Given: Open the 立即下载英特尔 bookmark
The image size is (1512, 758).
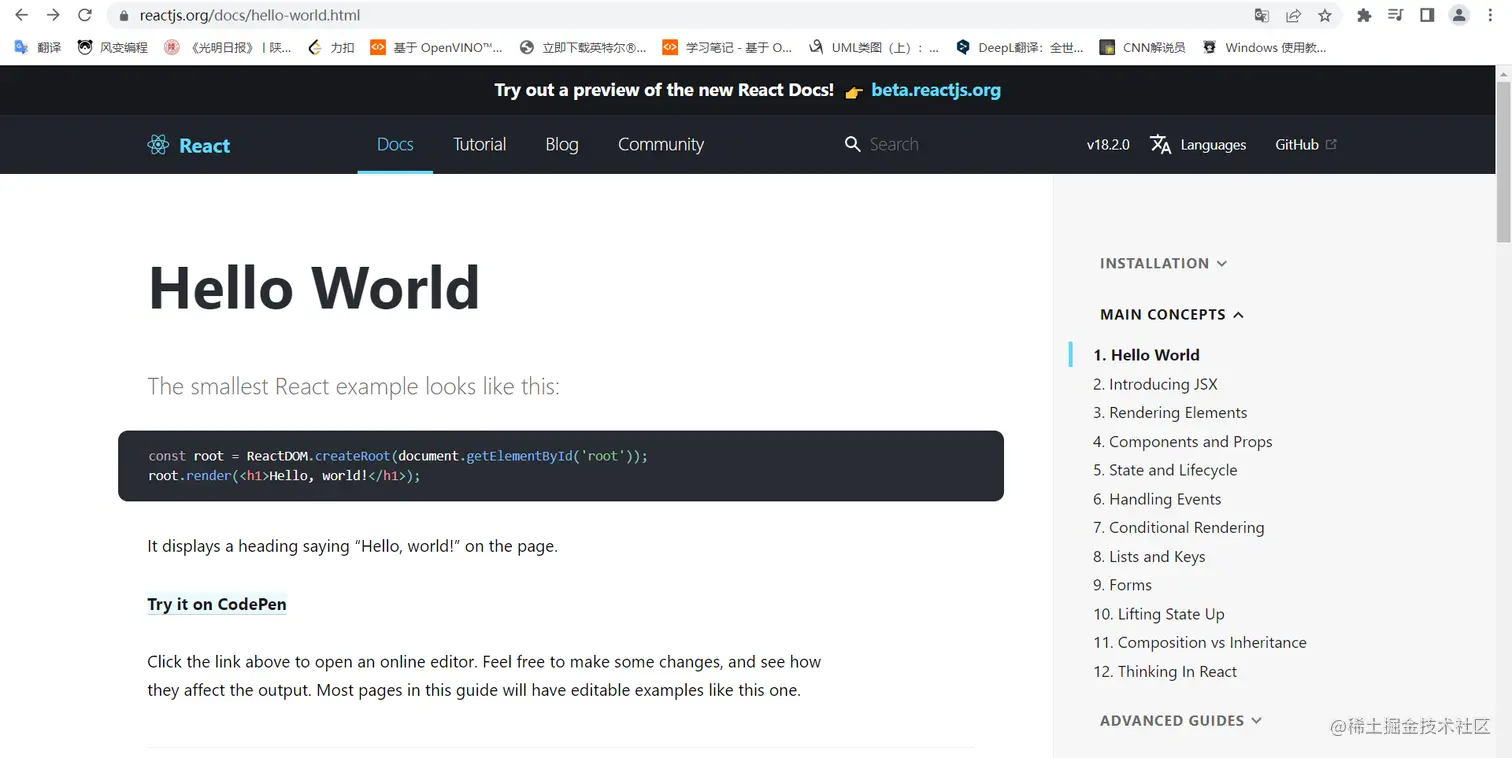Looking at the screenshot, I should coord(583,47).
